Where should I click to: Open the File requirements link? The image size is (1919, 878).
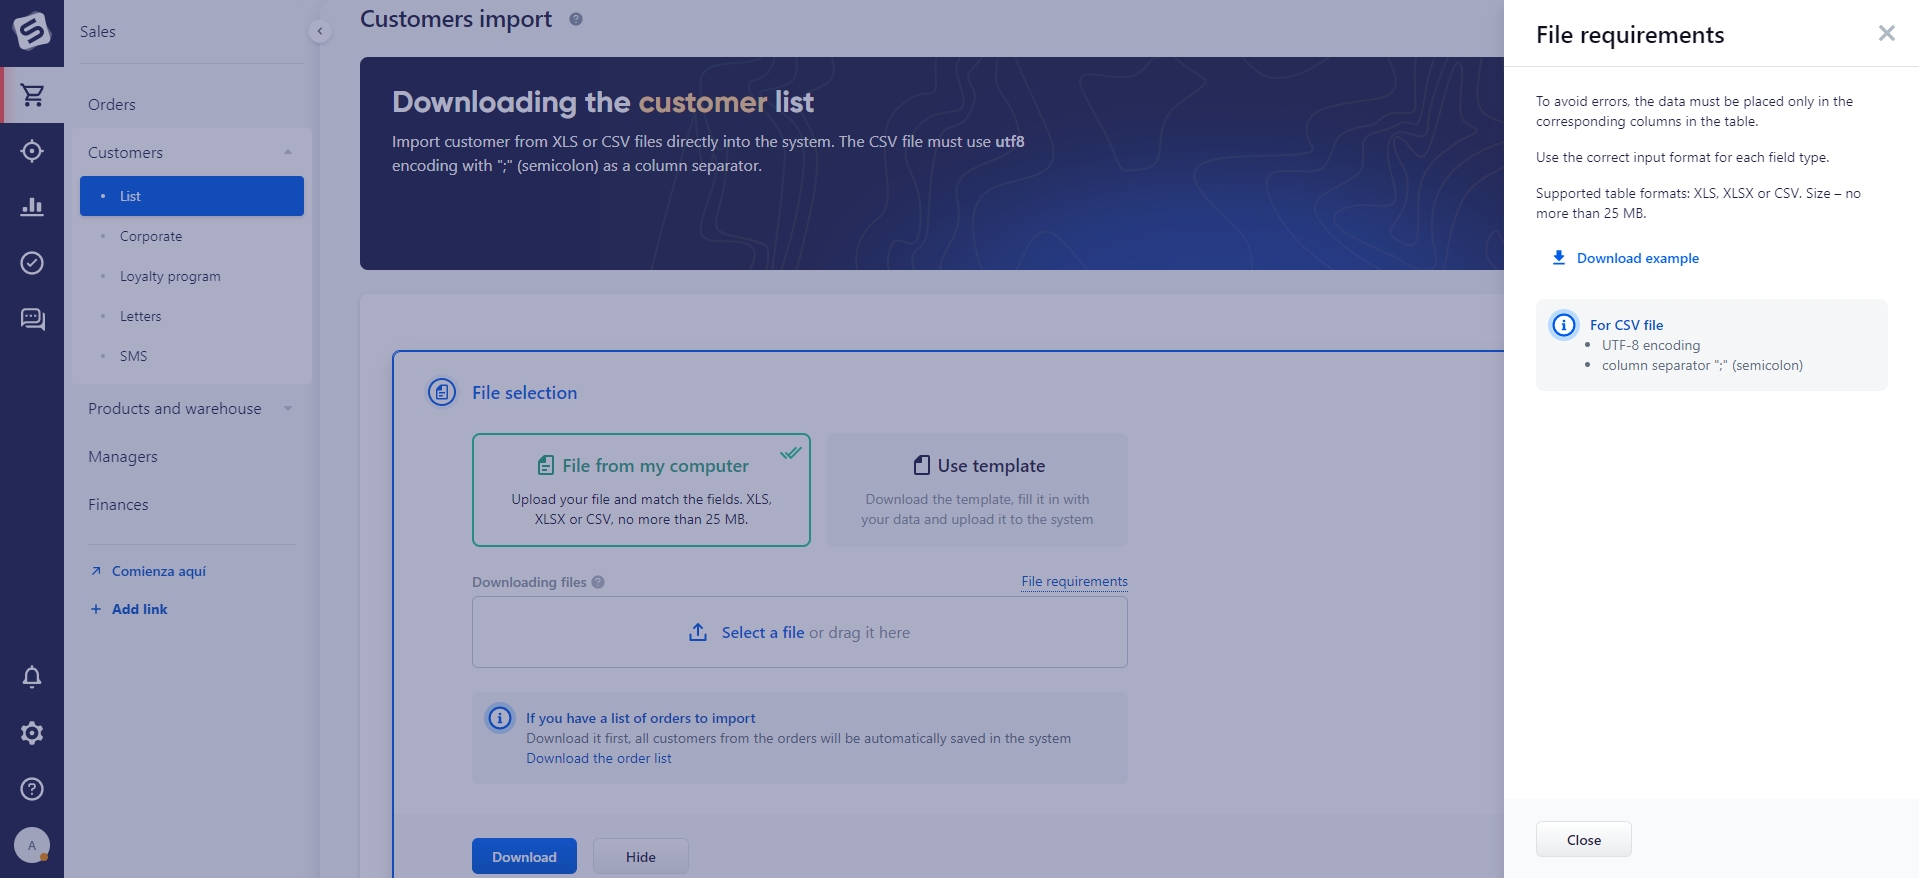click(1074, 581)
